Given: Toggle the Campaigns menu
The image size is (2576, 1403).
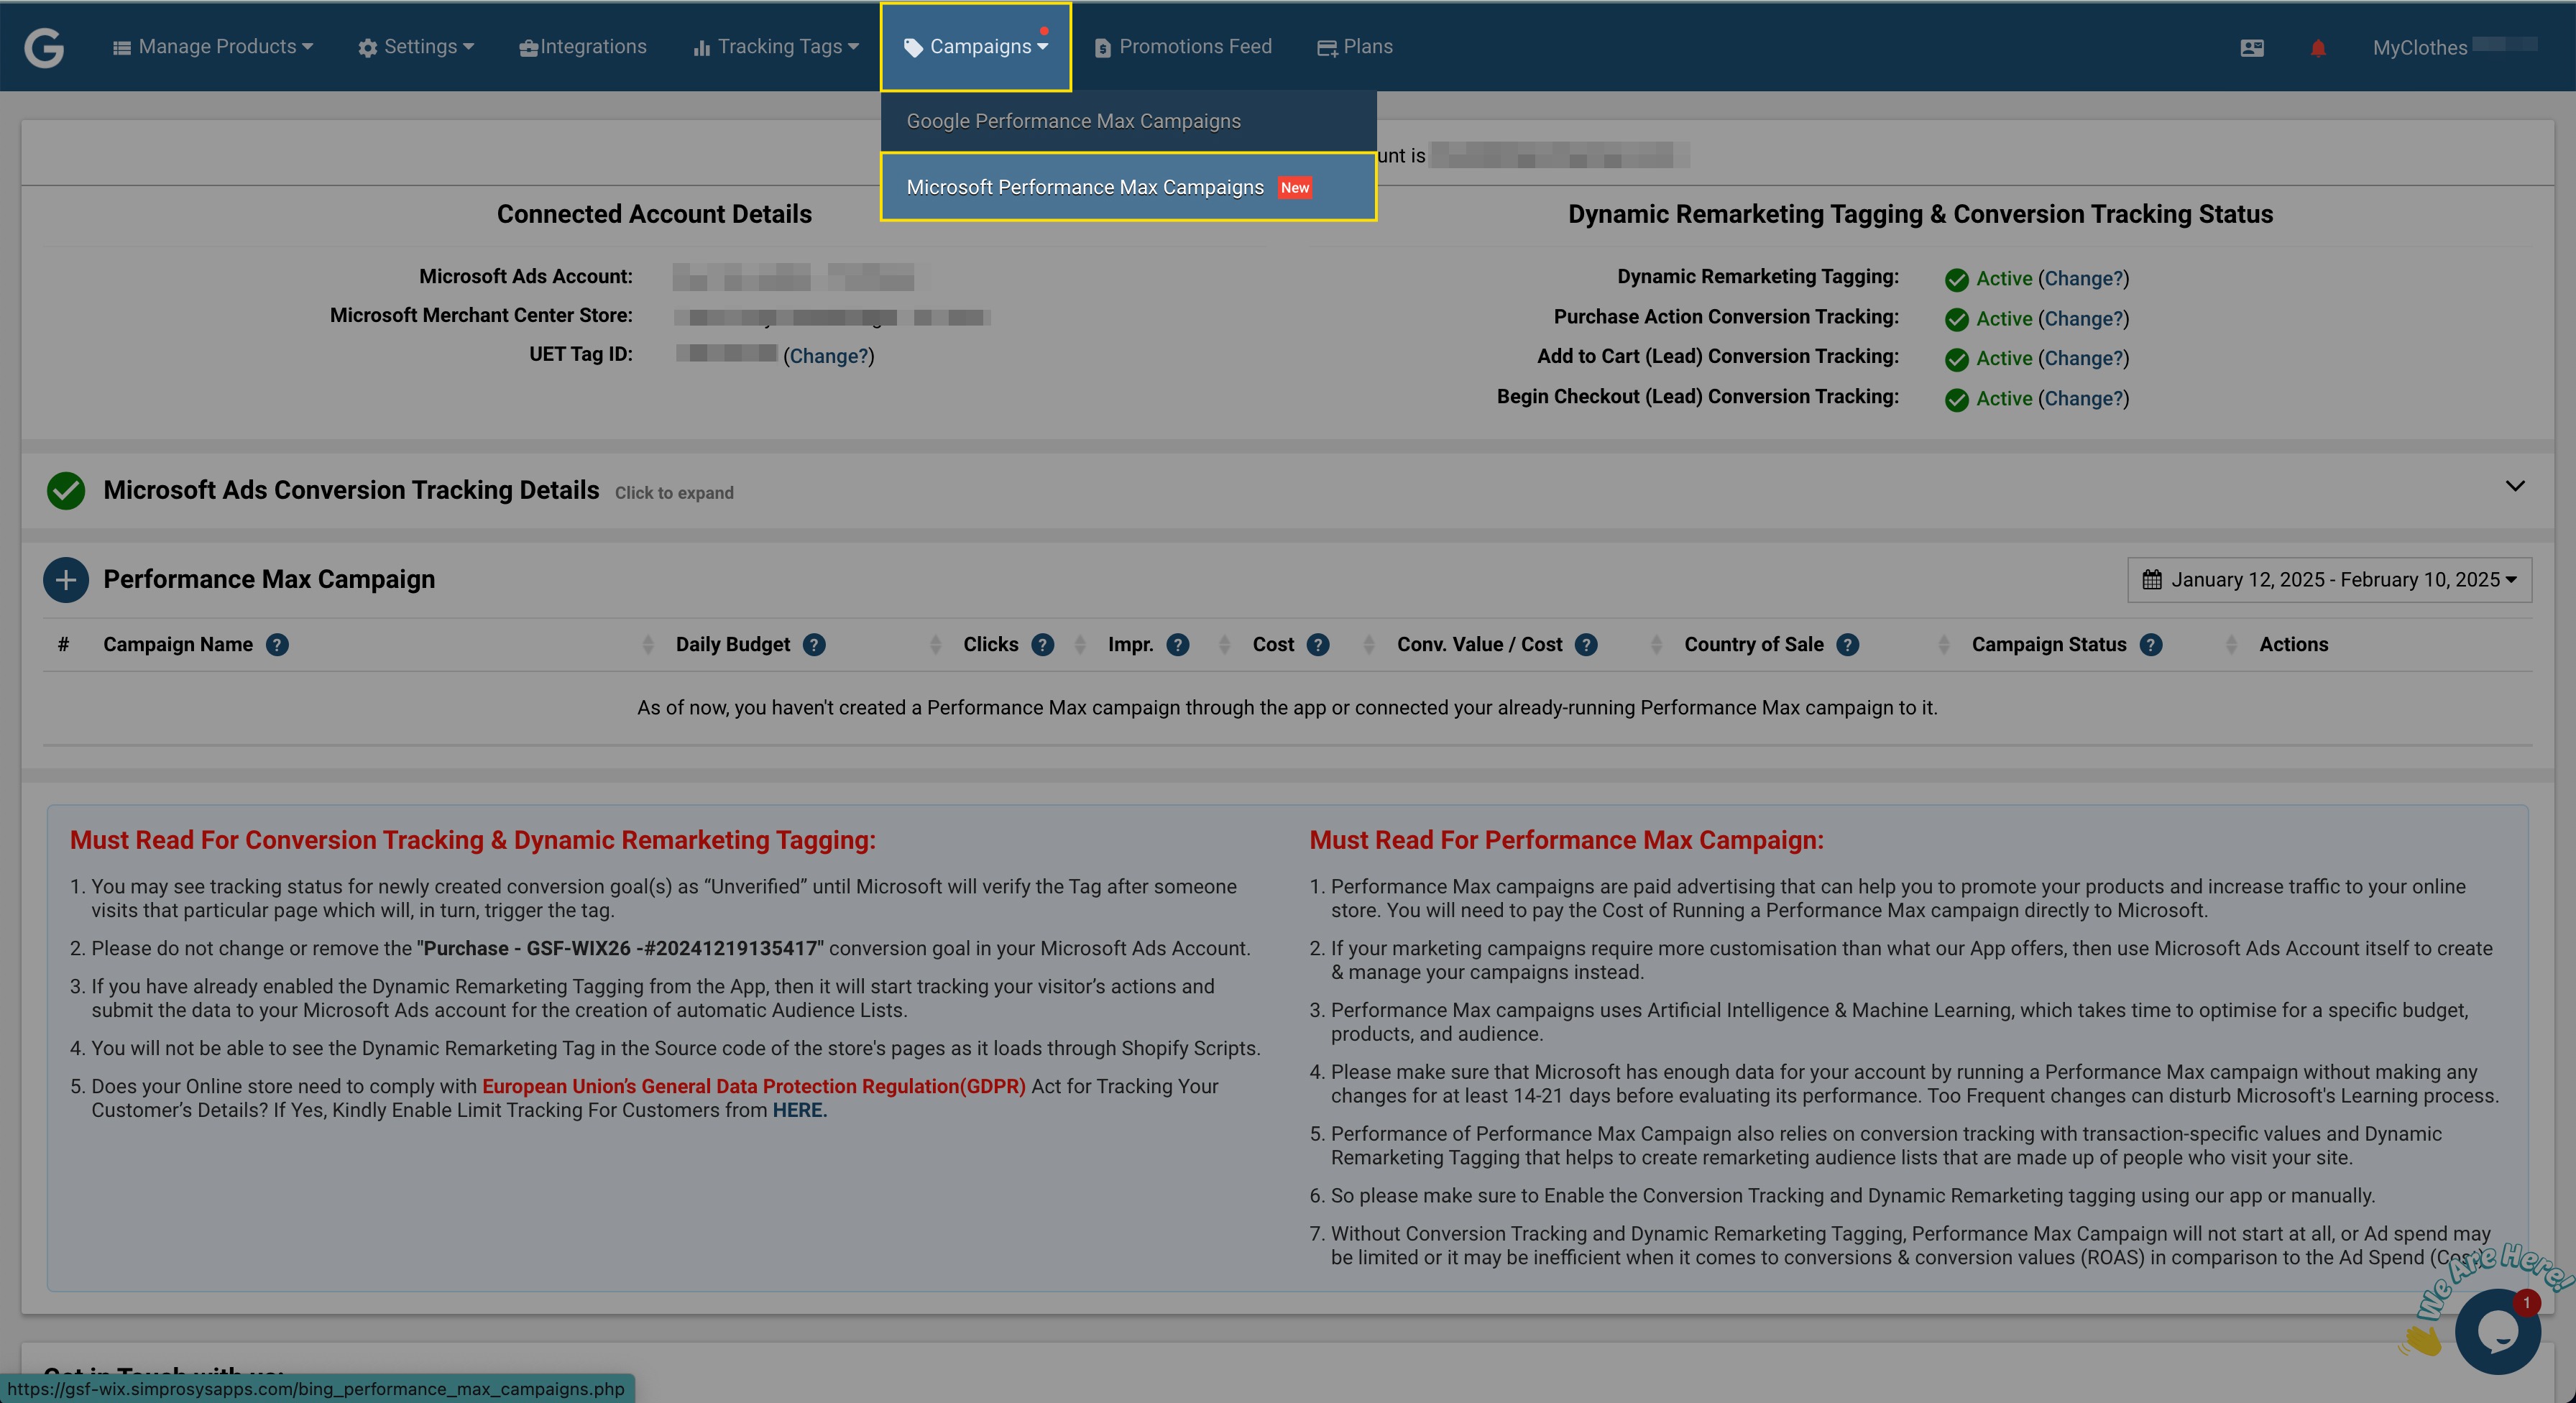Looking at the screenshot, I should click(x=975, y=47).
